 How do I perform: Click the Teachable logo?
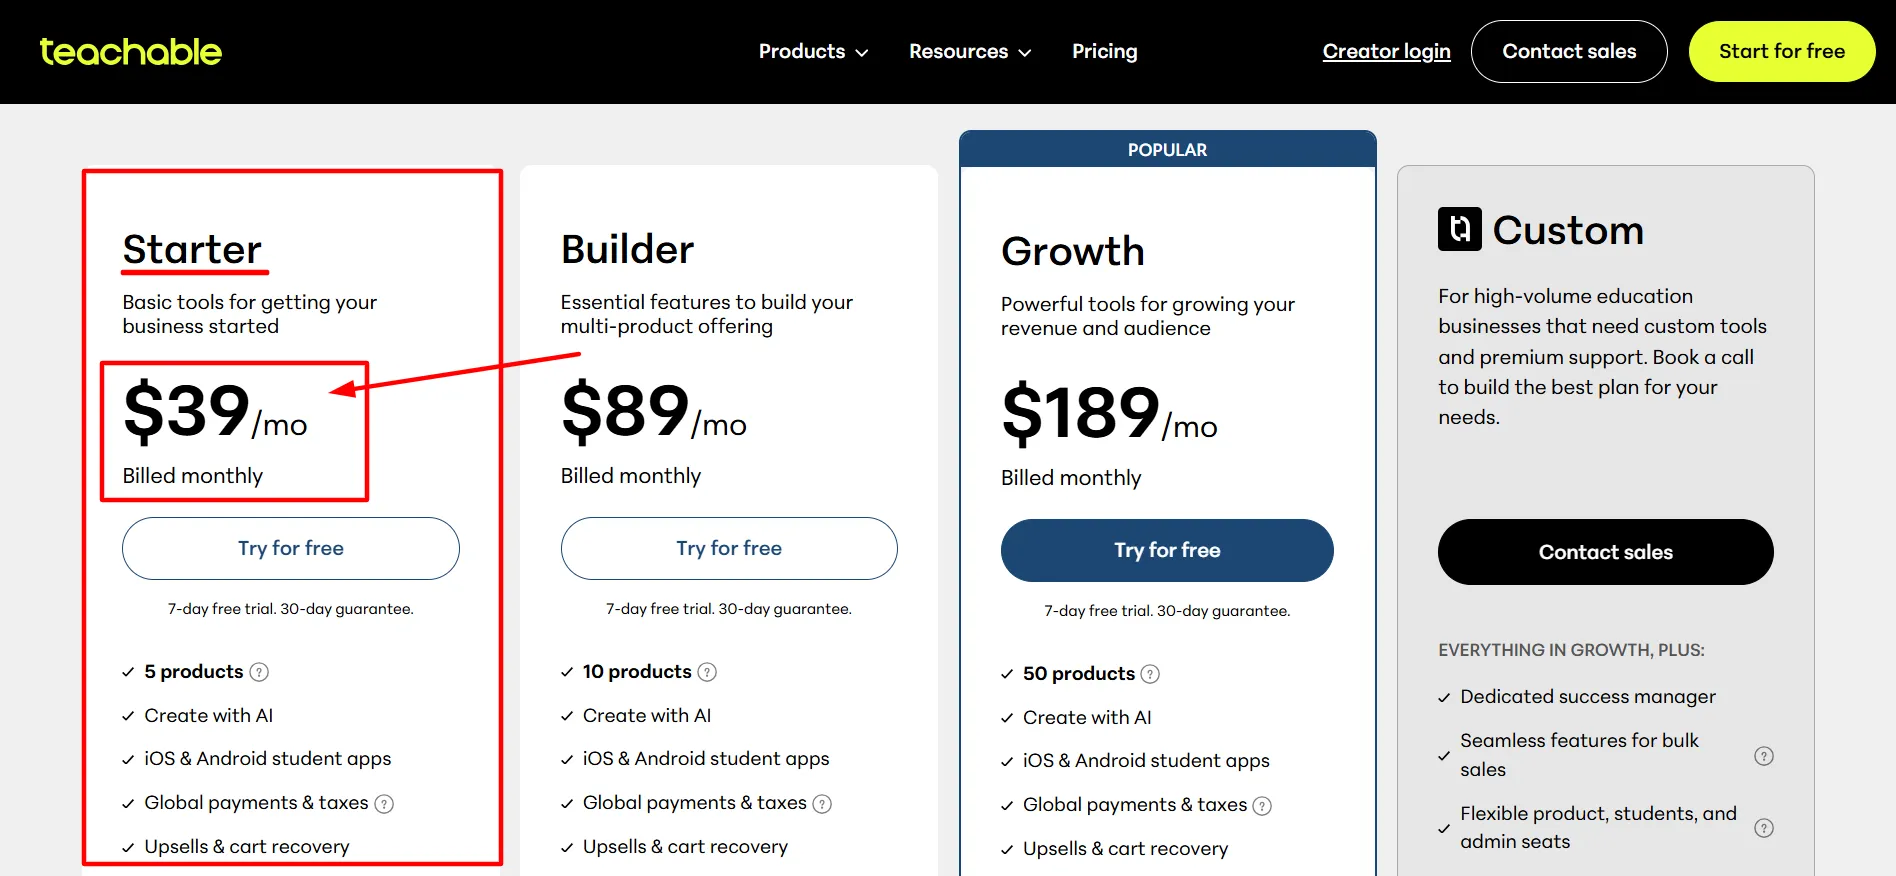point(130,52)
